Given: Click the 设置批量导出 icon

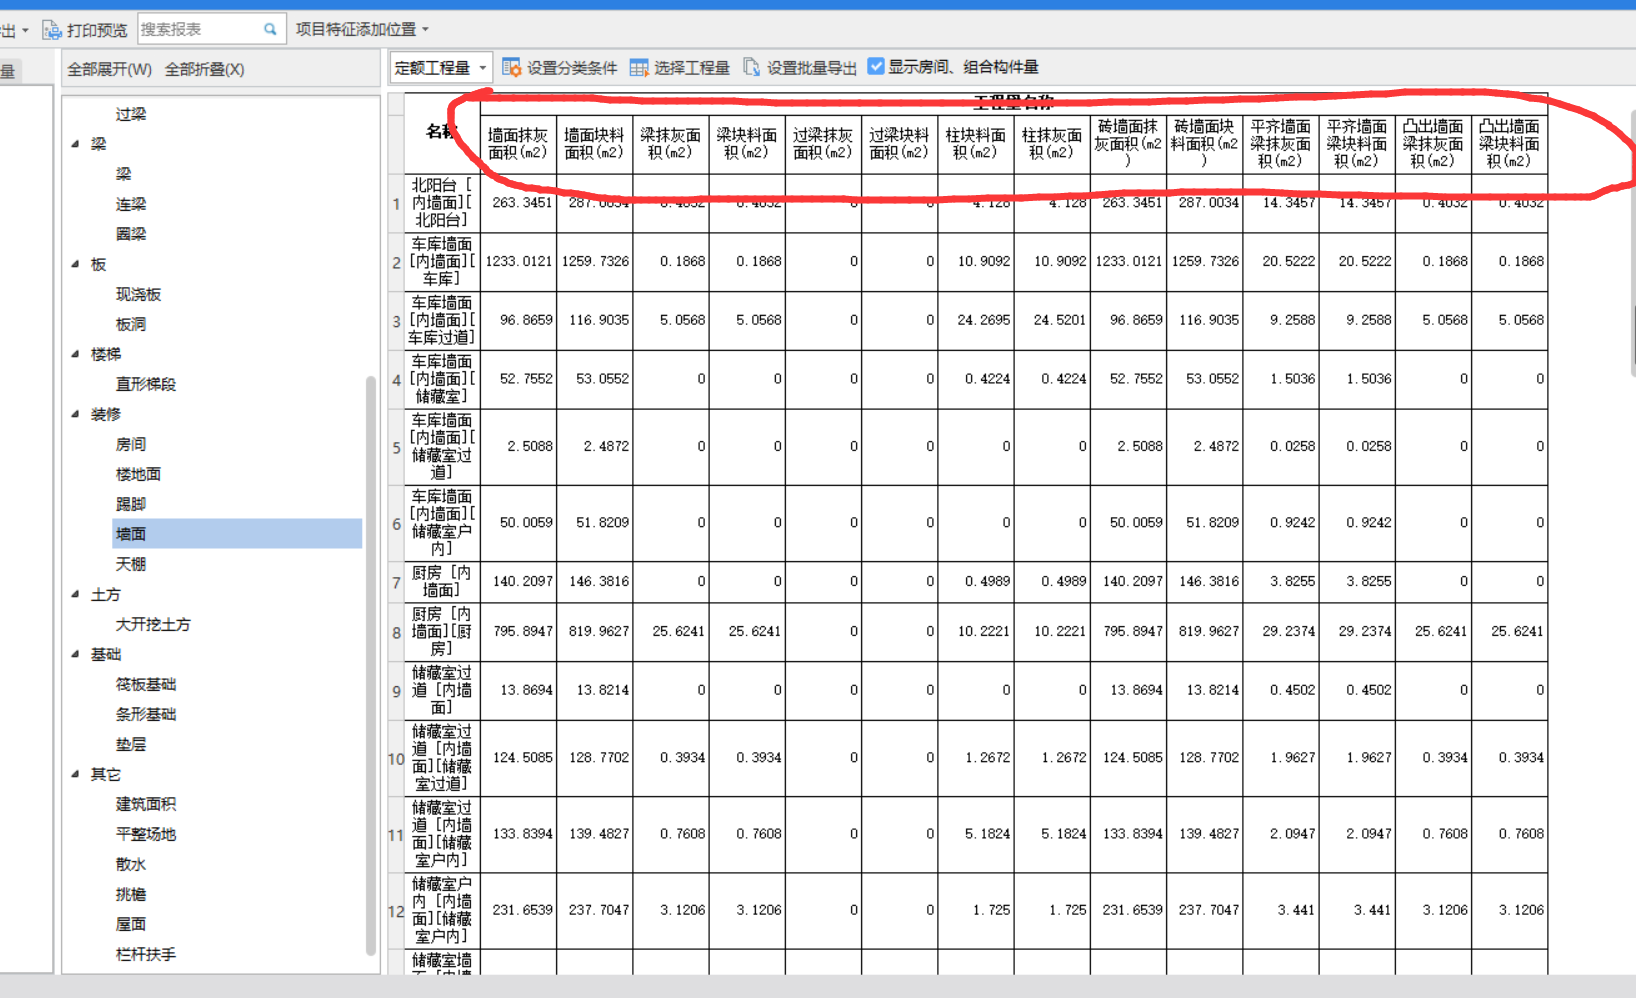Looking at the screenshot, I should tap(752, 67).
